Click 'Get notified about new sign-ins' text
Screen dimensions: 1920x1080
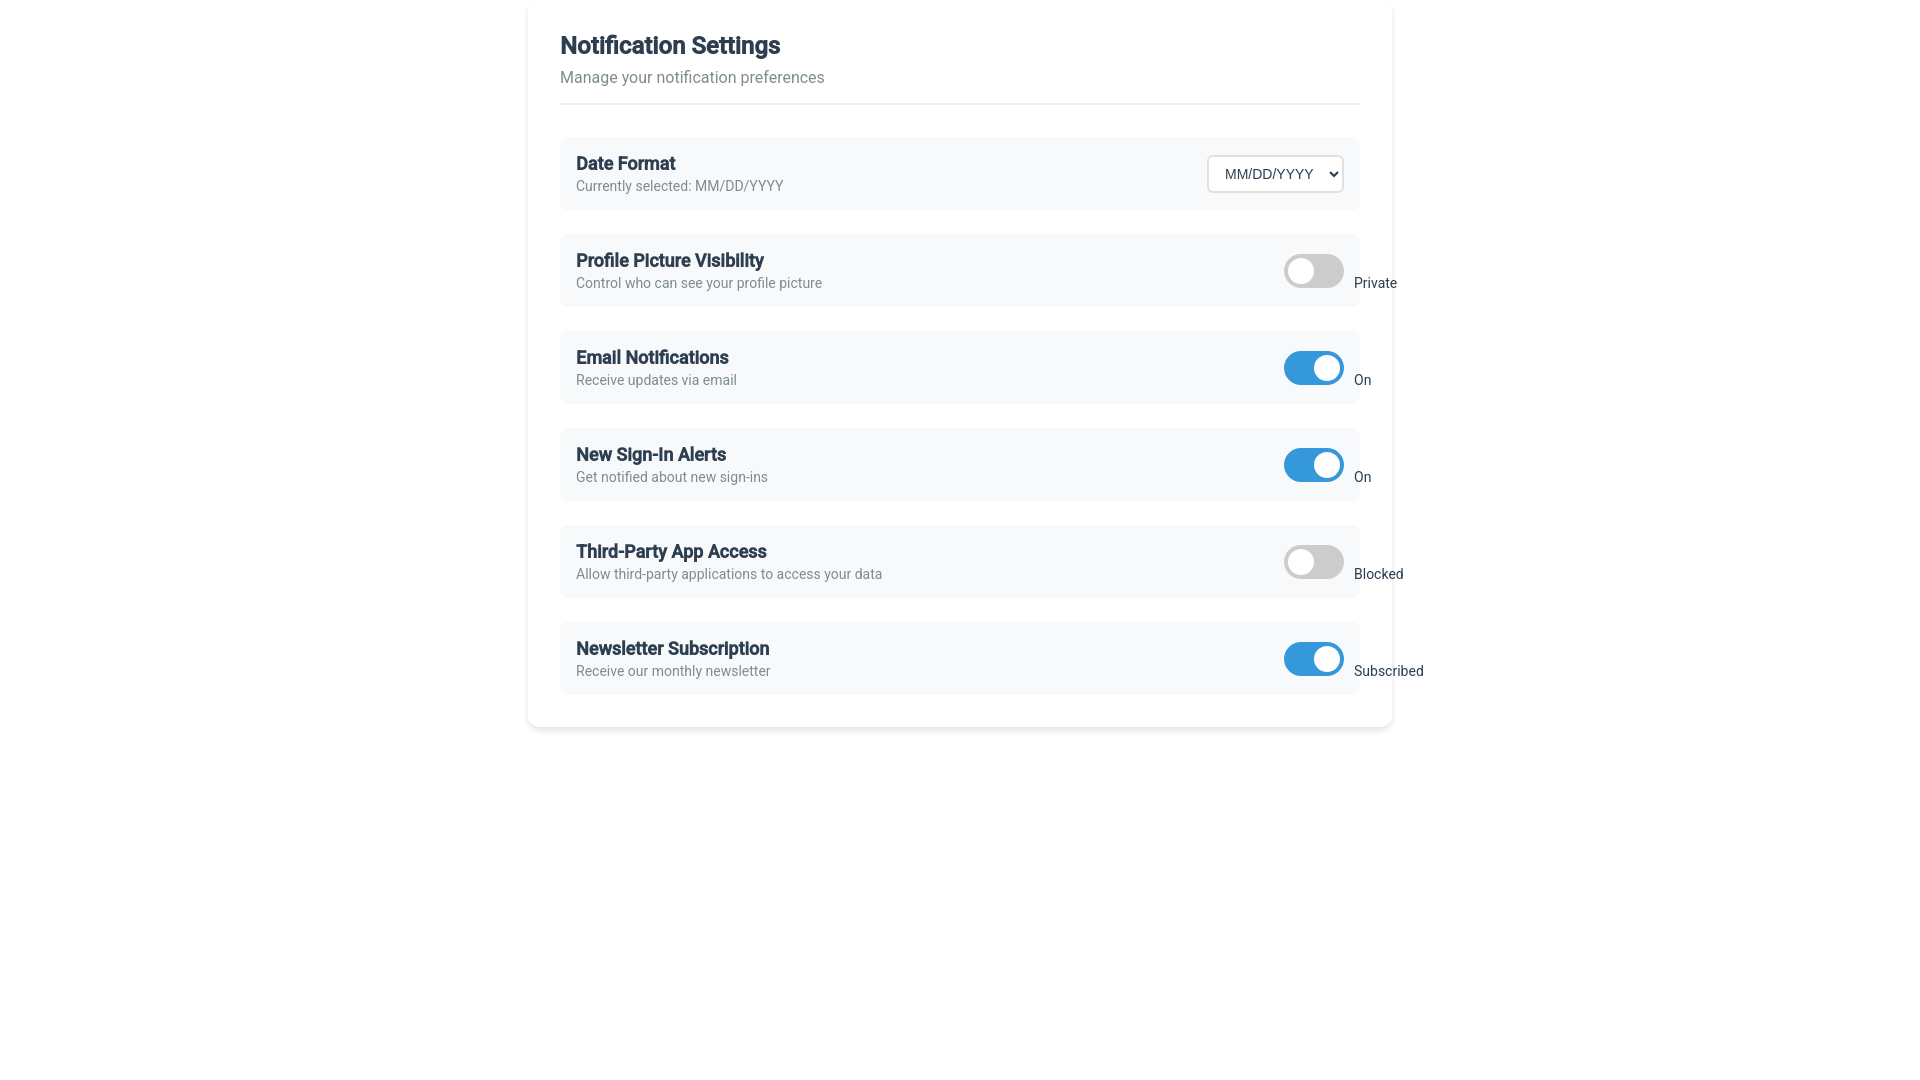coord(671,478)
